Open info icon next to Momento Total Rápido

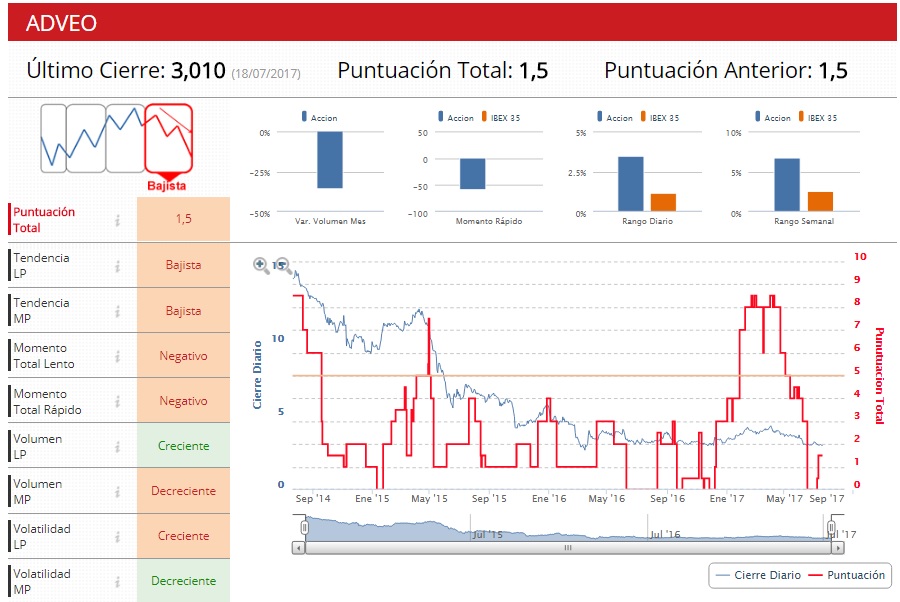(x=117, y=401)
